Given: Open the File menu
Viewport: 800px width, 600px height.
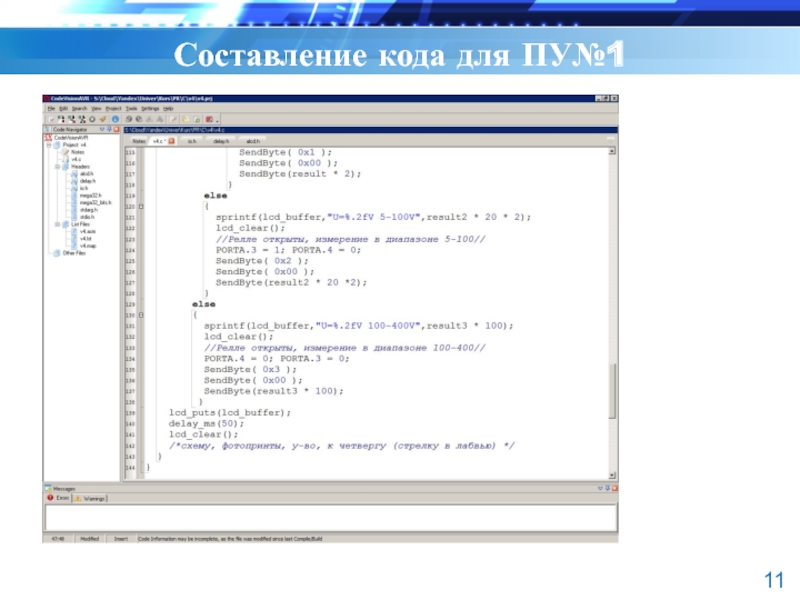Looking at the screenshot, I should tap(51, 109).
